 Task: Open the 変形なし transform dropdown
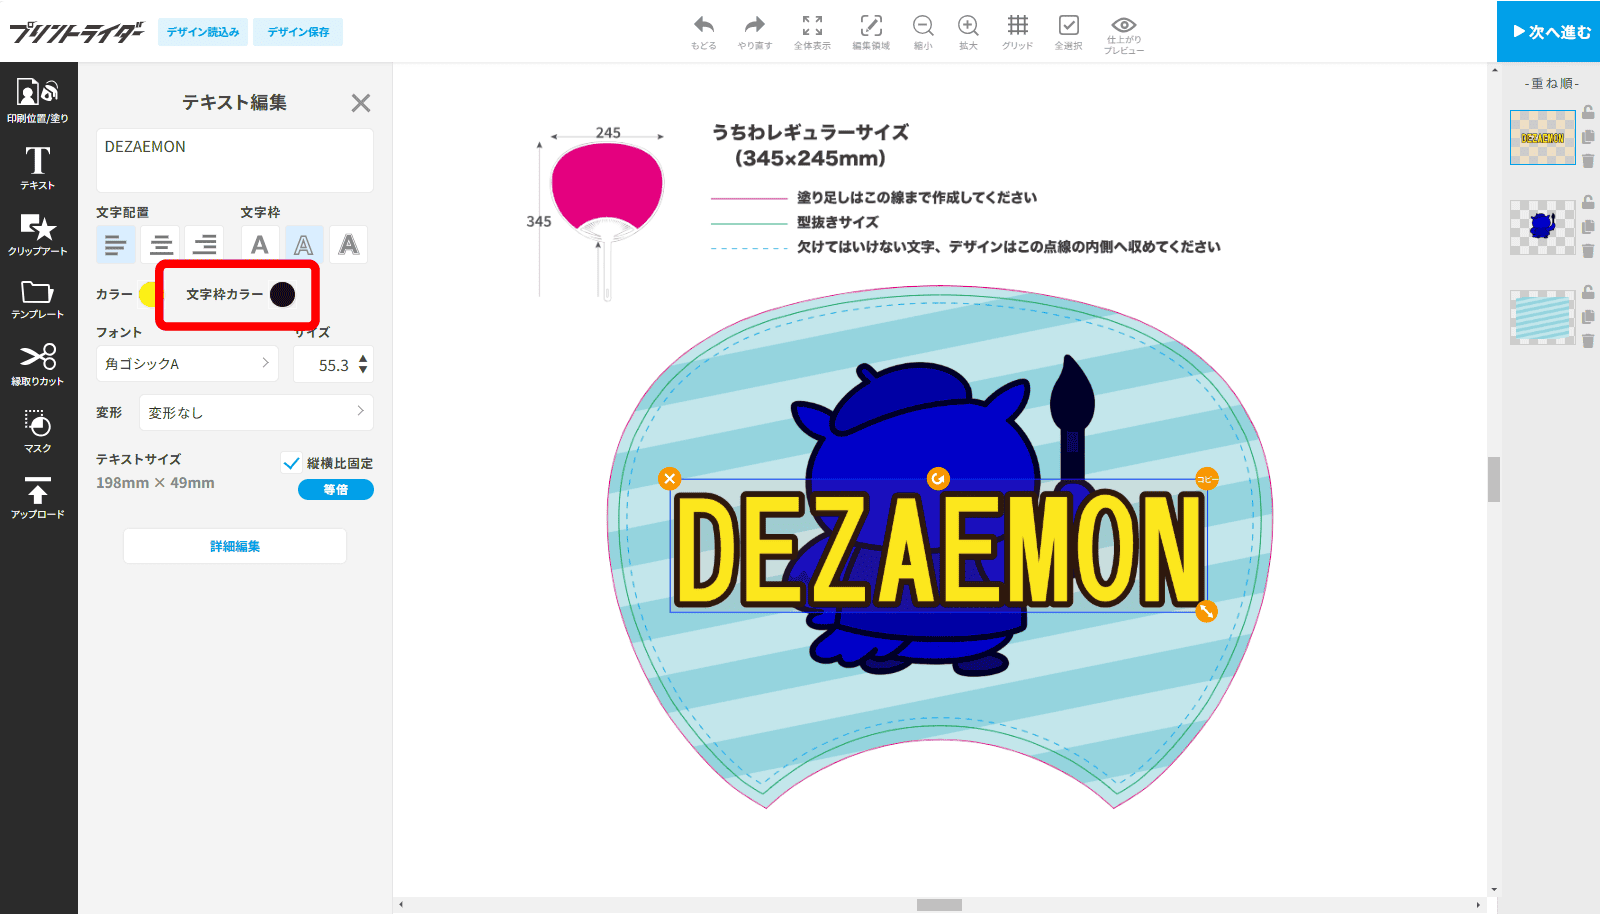pyautogui.click(x=256, y=412)
